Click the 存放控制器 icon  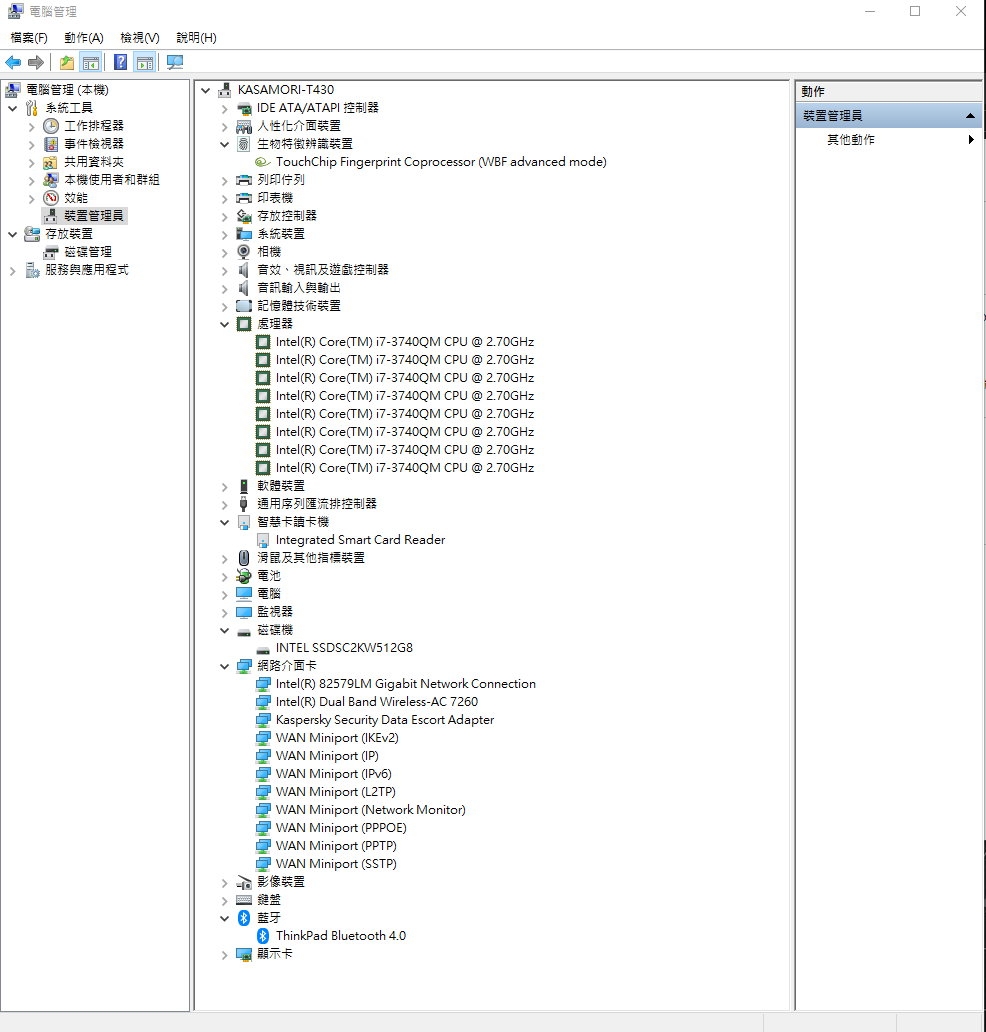(244, 216)
